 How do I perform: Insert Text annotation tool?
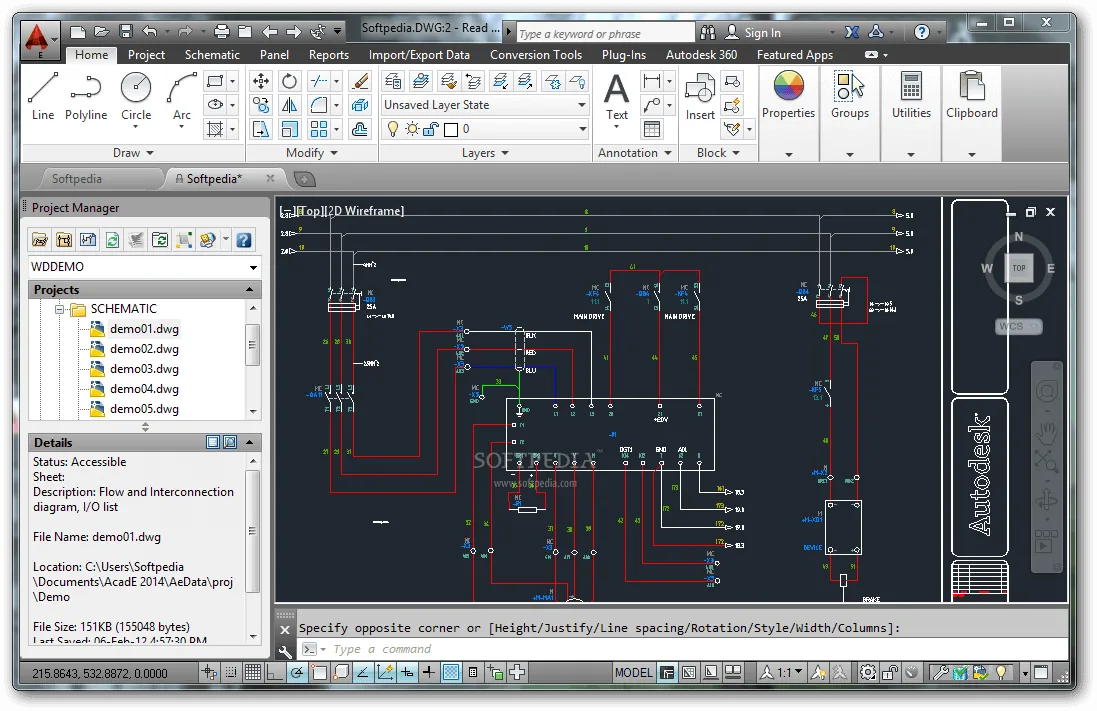[616, 98]
